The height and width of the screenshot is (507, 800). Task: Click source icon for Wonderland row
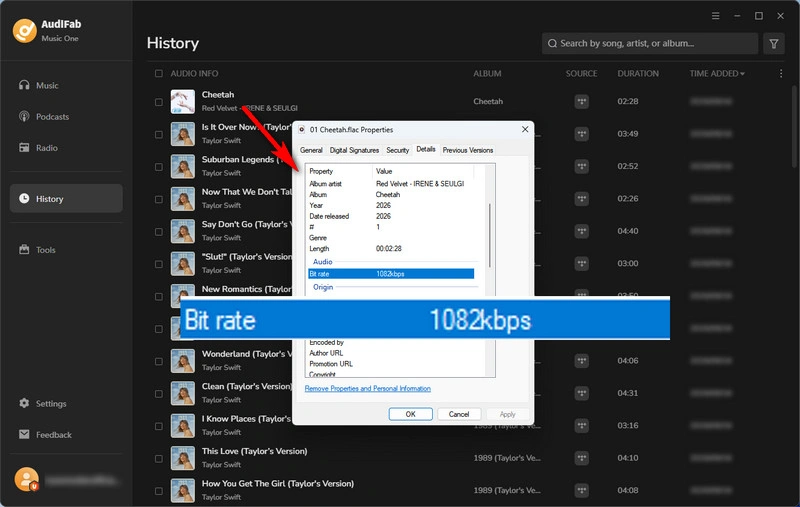[581, 361]
